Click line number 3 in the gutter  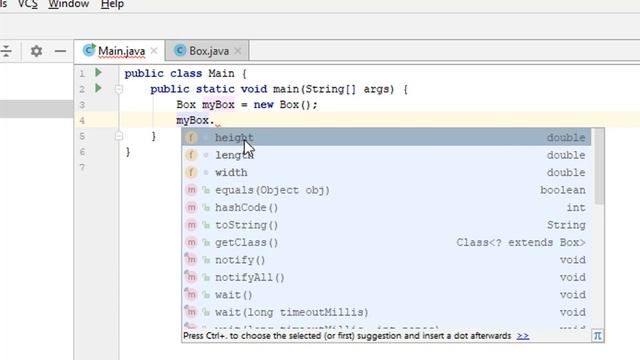pyautogui.click(x=82, y=105)
